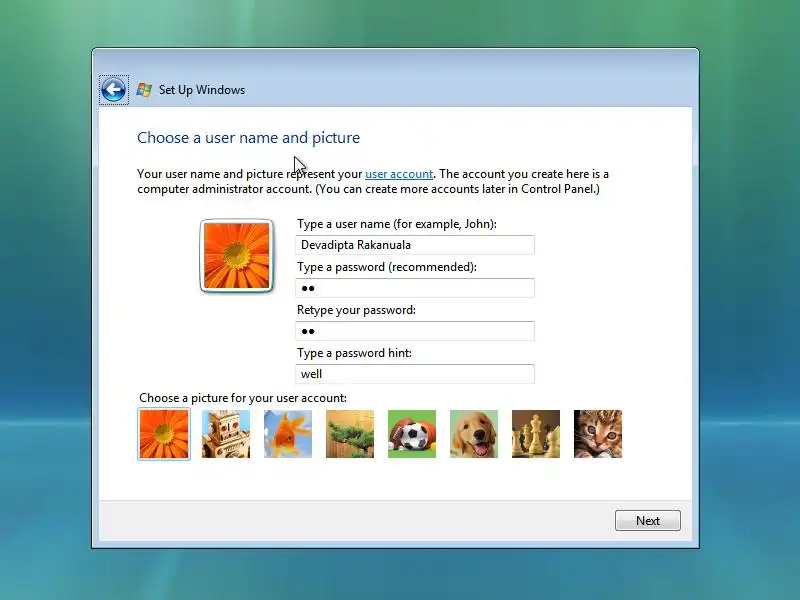
Task: Click the Retype your password label
Action: pyautogui.click(x=356, y=310)
